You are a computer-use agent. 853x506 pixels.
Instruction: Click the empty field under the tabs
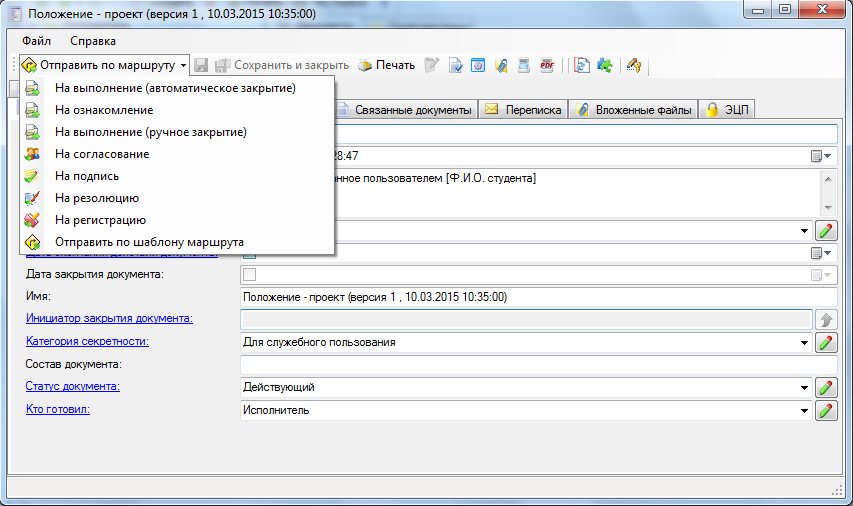click(x=585, y=134)
